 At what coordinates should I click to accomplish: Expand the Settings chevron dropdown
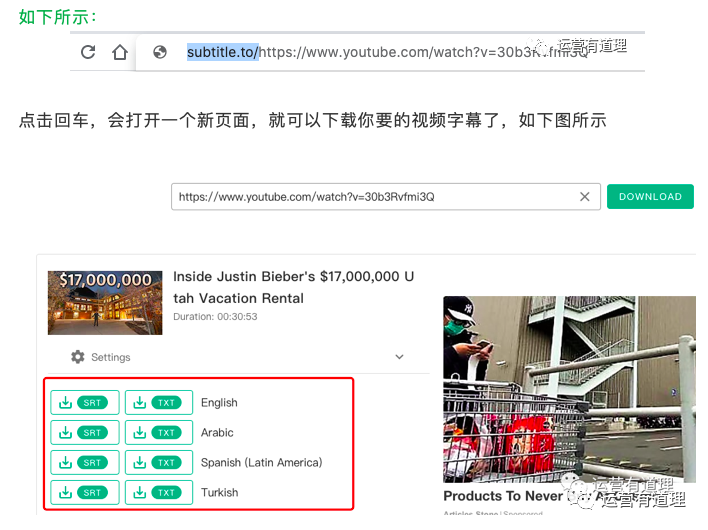pos(399,357)
